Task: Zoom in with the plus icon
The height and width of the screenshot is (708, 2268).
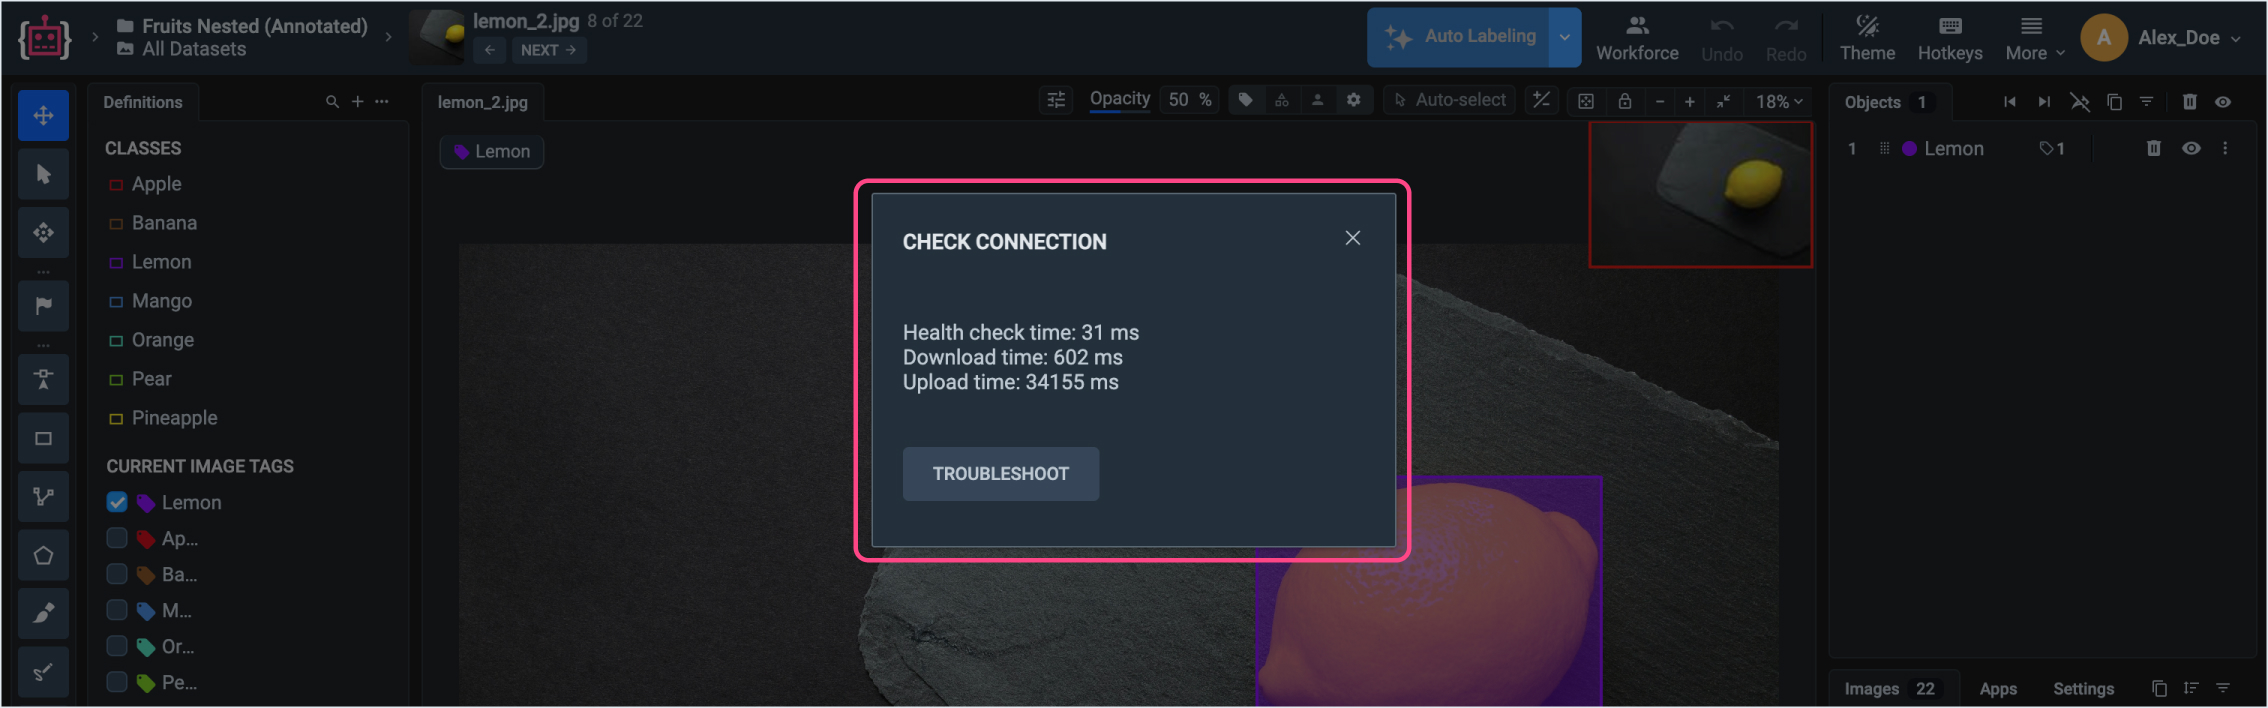Action: [1690, 101]
